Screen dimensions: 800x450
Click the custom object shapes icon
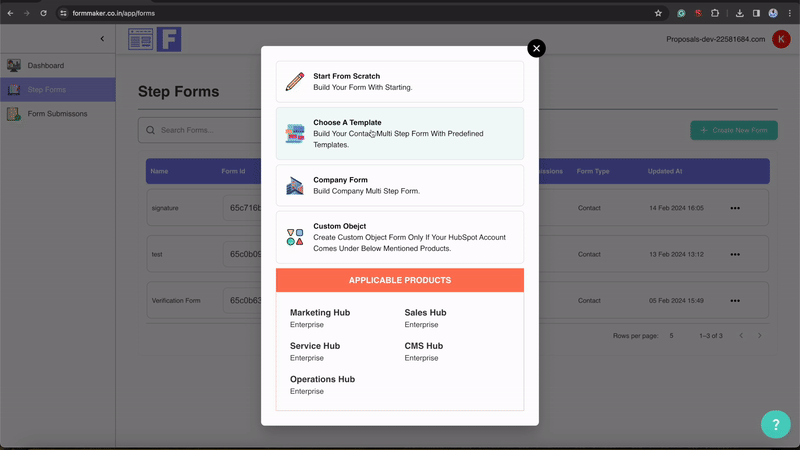[294, 237]
